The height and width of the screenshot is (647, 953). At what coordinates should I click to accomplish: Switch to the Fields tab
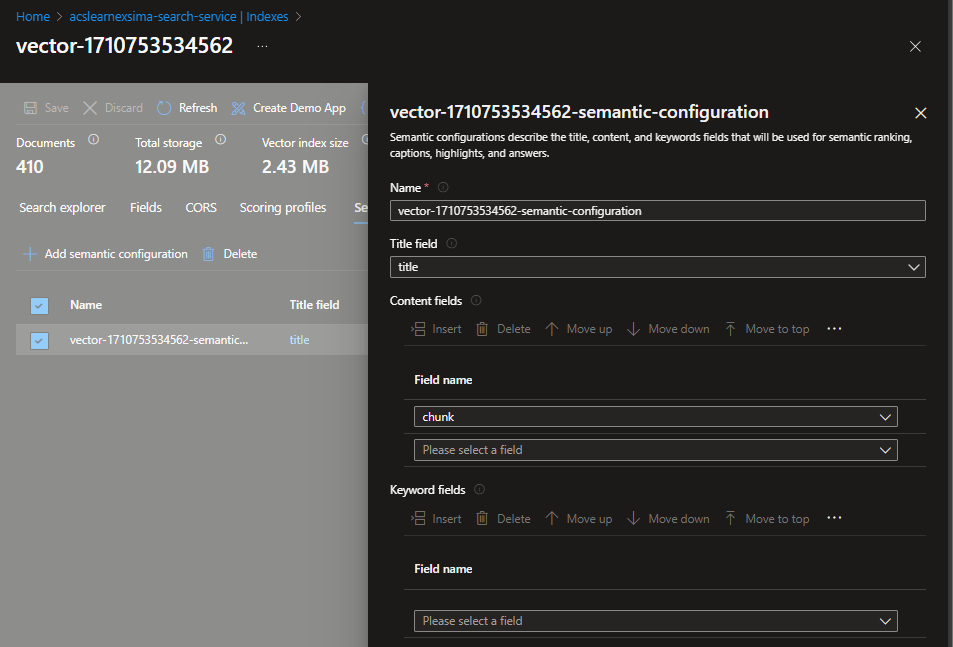point(146,208)
